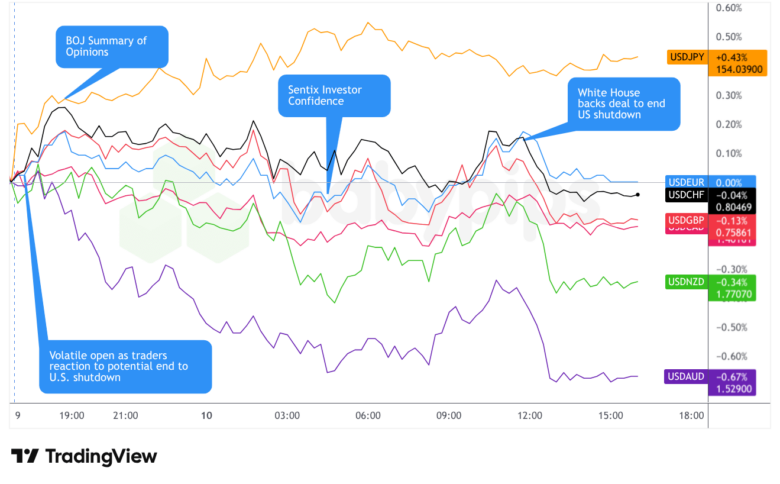This screenshot has height=484, width=780.
Task: Click the 12:00 time axis label
Action: tap(530, 414)
